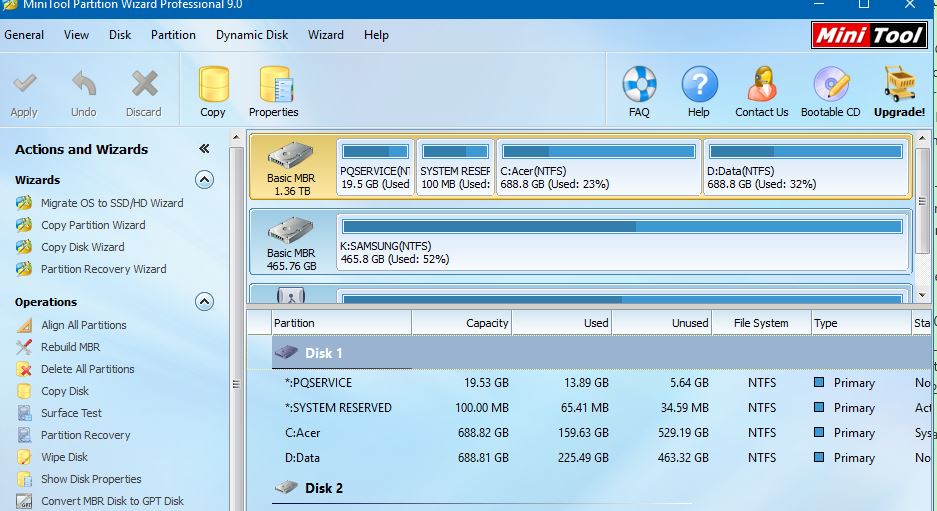
Task: Click the Wipe Disk icon
Action: [24, 457]
